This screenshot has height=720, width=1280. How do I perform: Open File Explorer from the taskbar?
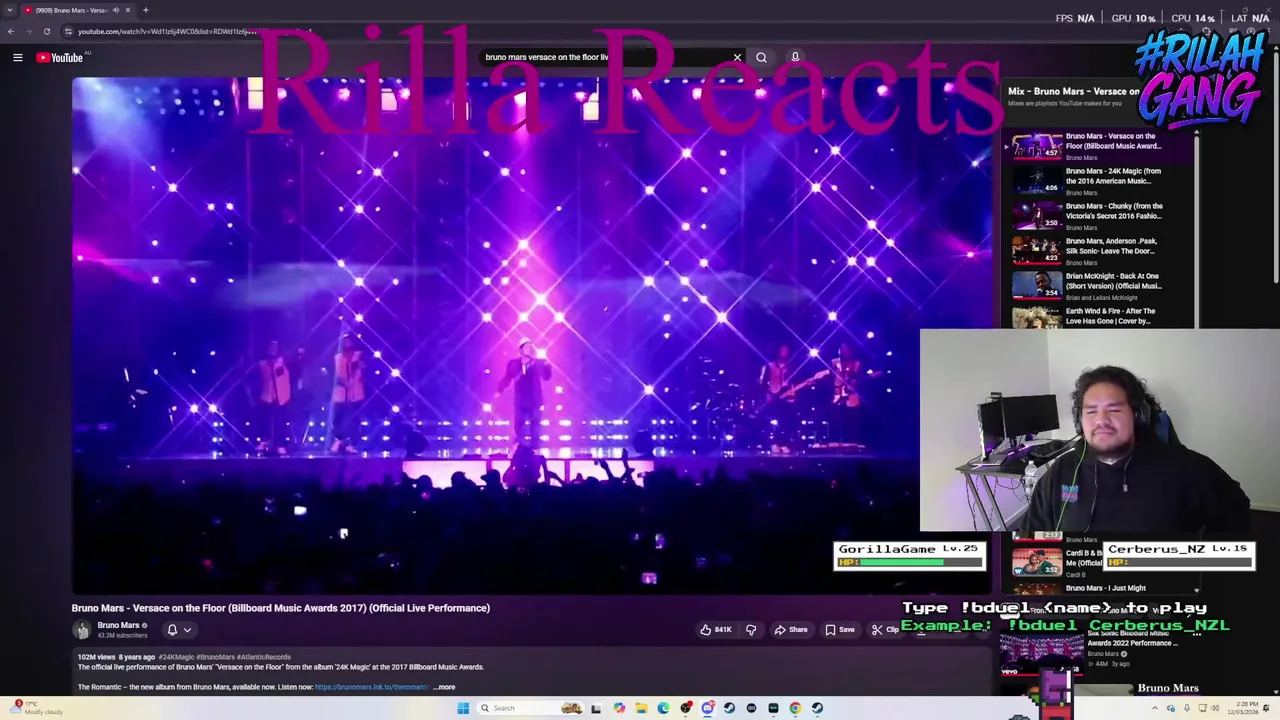click(x=641, y=708)
